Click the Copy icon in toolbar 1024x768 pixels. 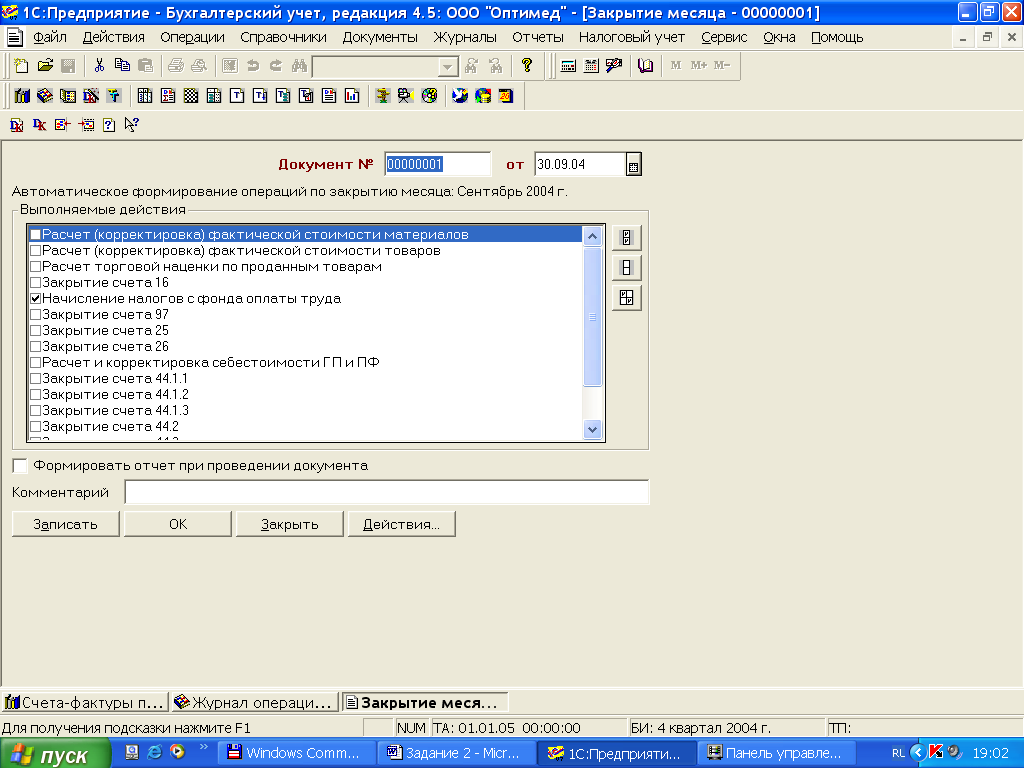[x=122, y=65]
